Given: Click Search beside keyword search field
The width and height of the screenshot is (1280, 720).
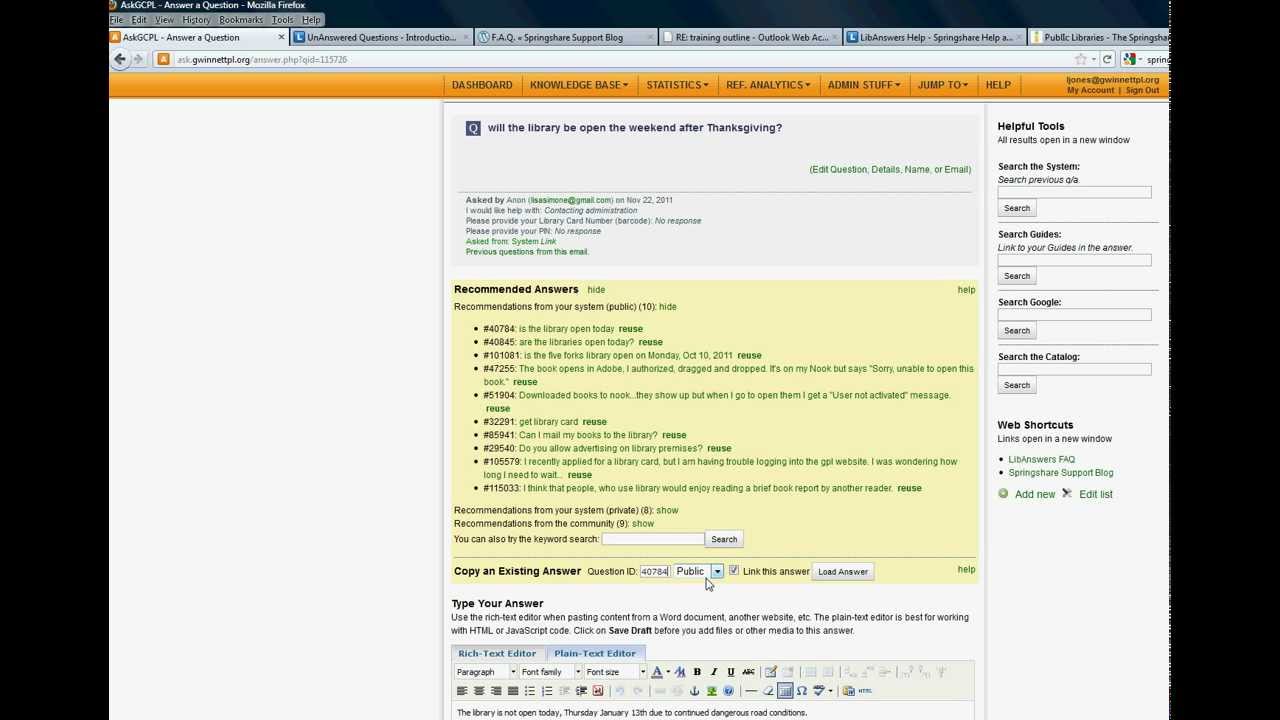Looking at the screenshot, I should click(724, 539).
